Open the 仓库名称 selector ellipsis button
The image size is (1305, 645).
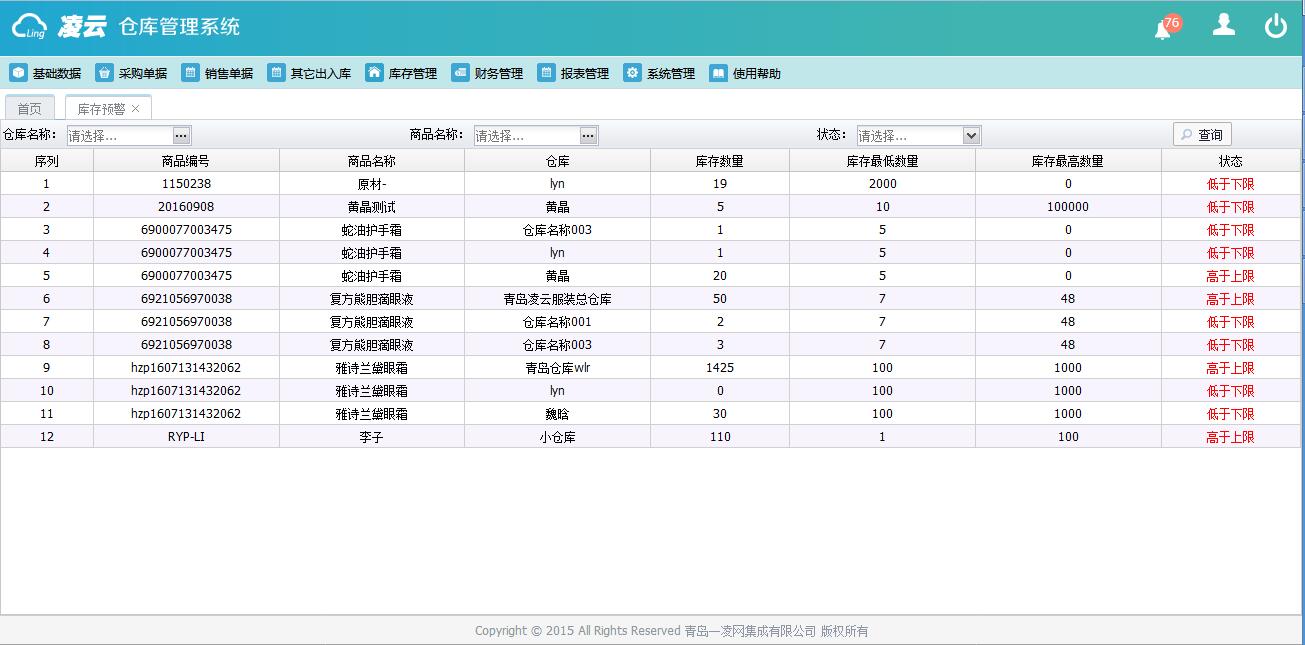pos(181,135)
